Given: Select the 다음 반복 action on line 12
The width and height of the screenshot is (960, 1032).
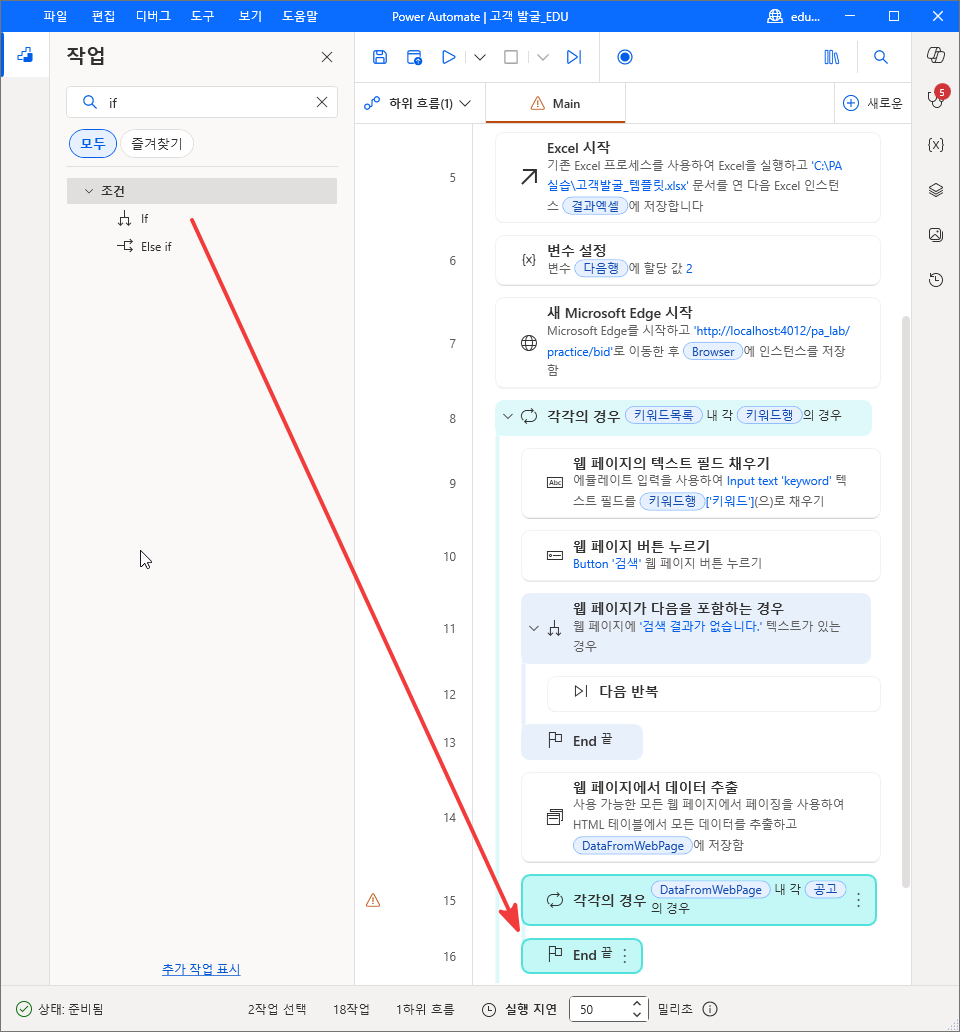Looking at the screenshot, I should click(714, 694).
